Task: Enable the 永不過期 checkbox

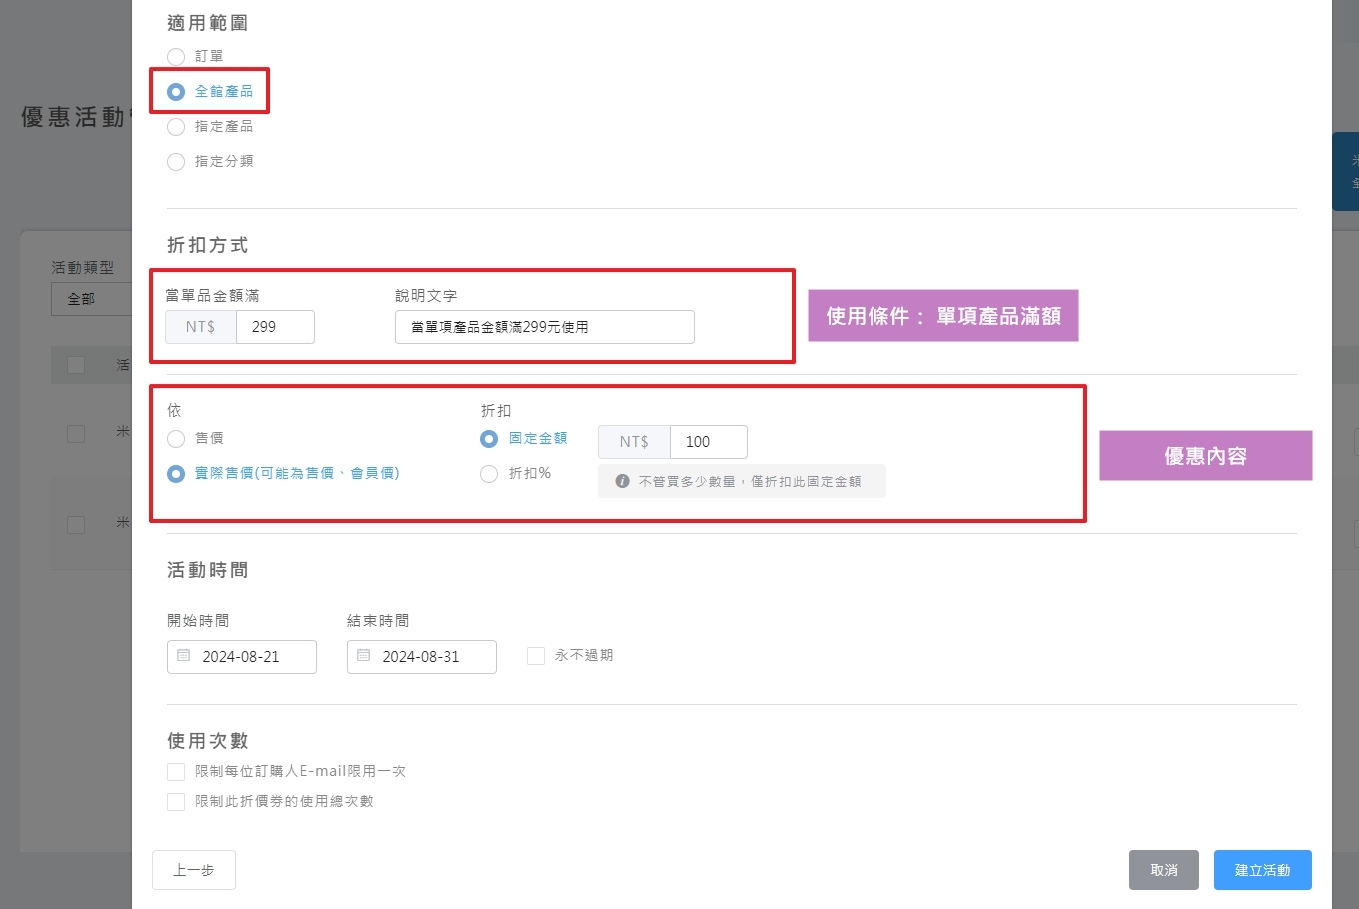Action: pyautogui.click(x=536, y=655)
